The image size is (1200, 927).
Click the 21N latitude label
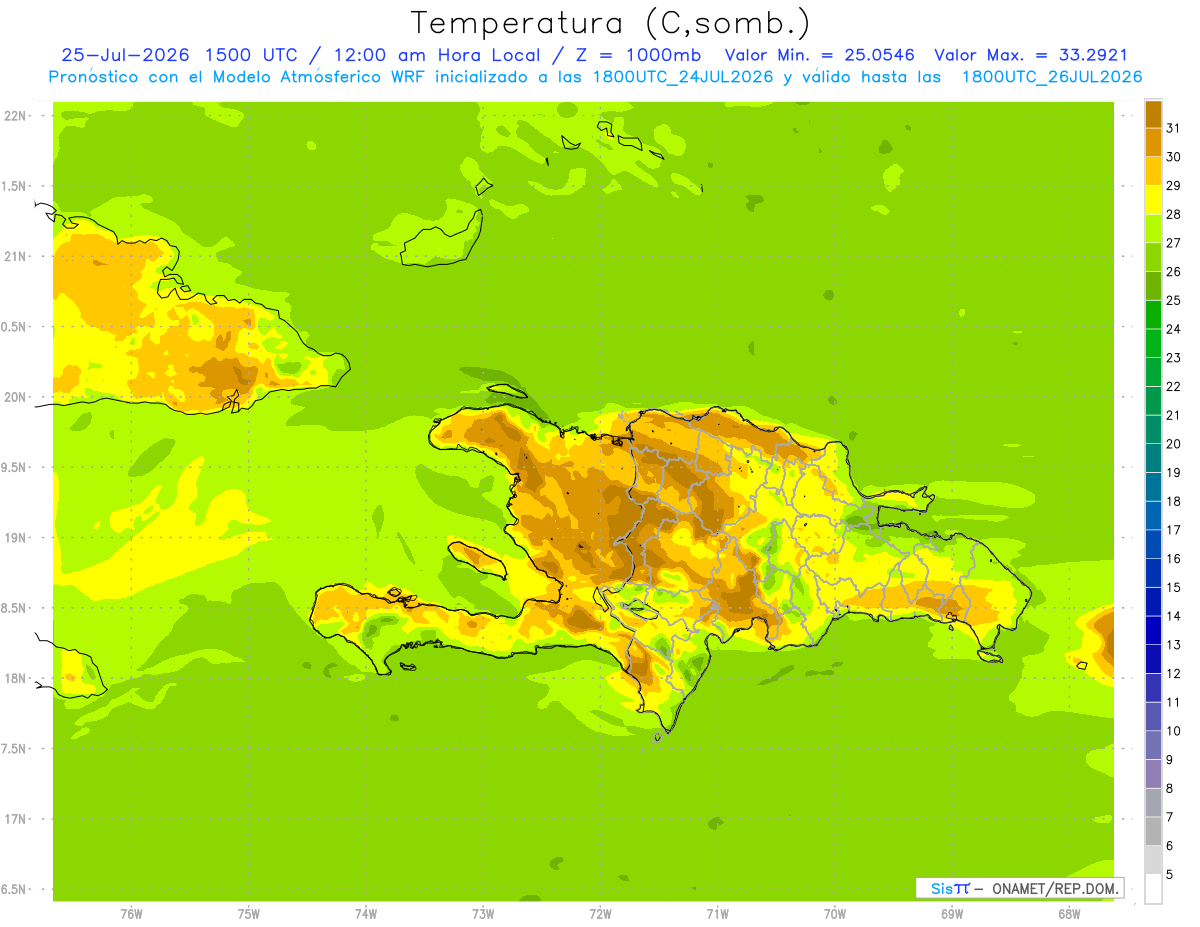tap(17, 256)
